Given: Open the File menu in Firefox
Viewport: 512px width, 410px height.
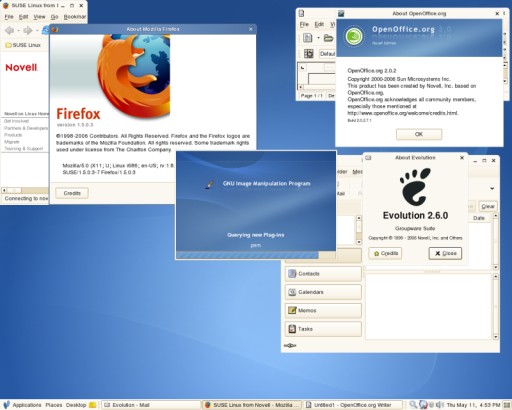Looking at the screenshot, I should click(9, 17).
